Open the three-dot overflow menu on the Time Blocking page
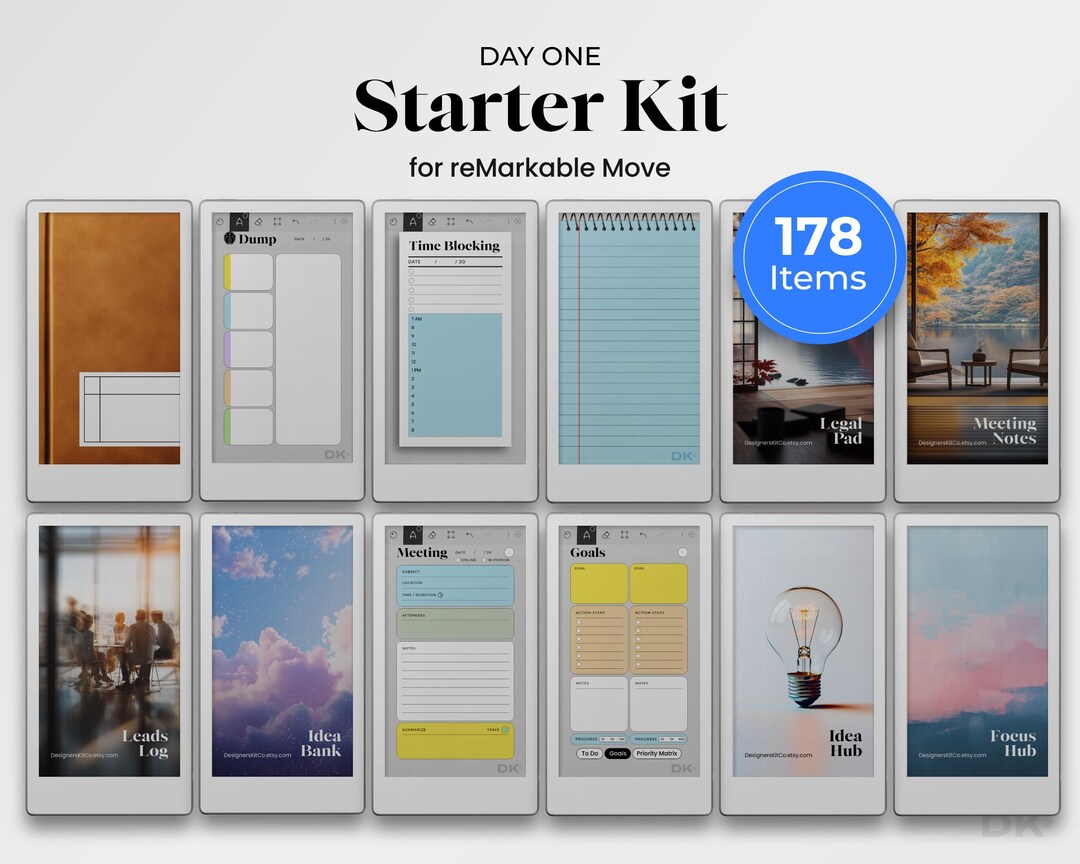 pos(508,222)
